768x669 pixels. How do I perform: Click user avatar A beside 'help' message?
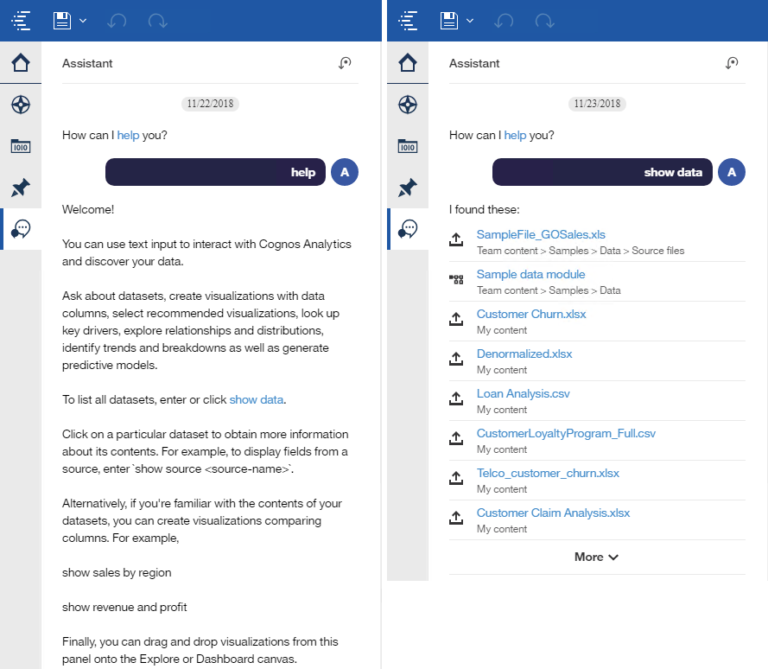click(344, 172)
